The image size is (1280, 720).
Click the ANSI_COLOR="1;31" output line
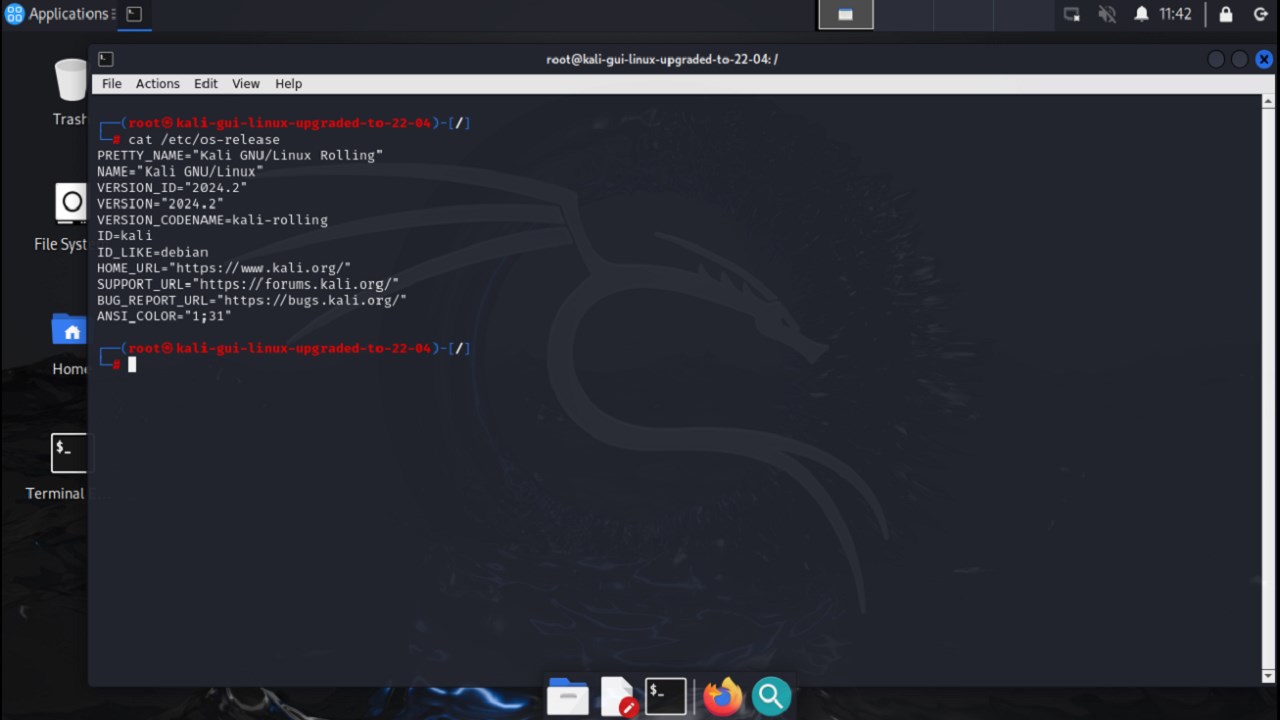point(164,316)
